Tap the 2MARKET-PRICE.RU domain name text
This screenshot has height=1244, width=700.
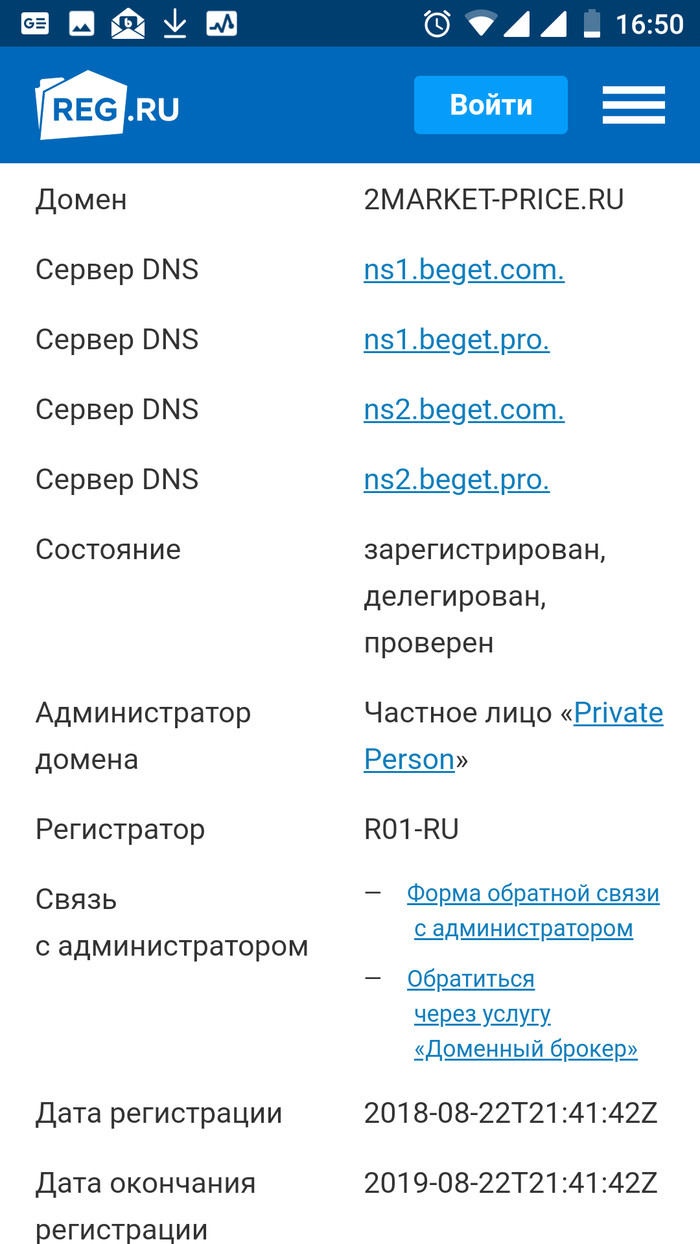point(494,200)
